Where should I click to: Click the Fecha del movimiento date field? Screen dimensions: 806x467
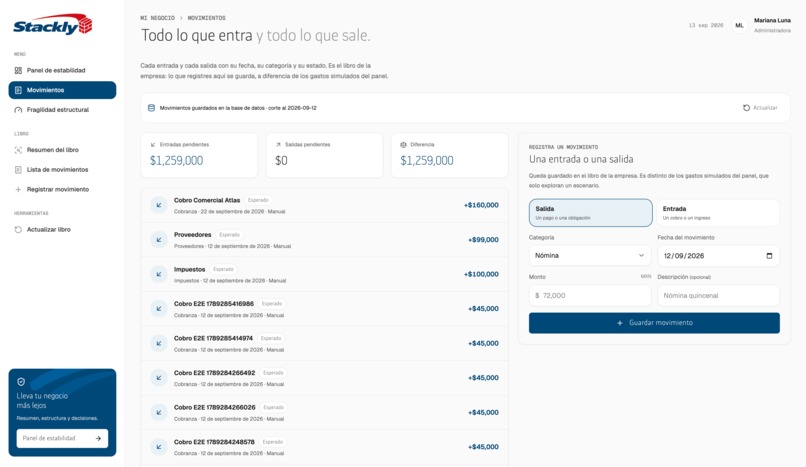(718, 256)
